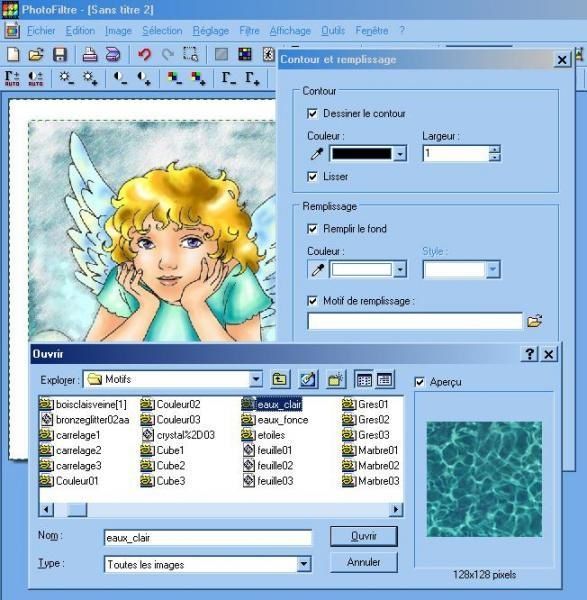Select the Marbre01 file
Viewport: 587px width, 600px height.
pos(370,450)
